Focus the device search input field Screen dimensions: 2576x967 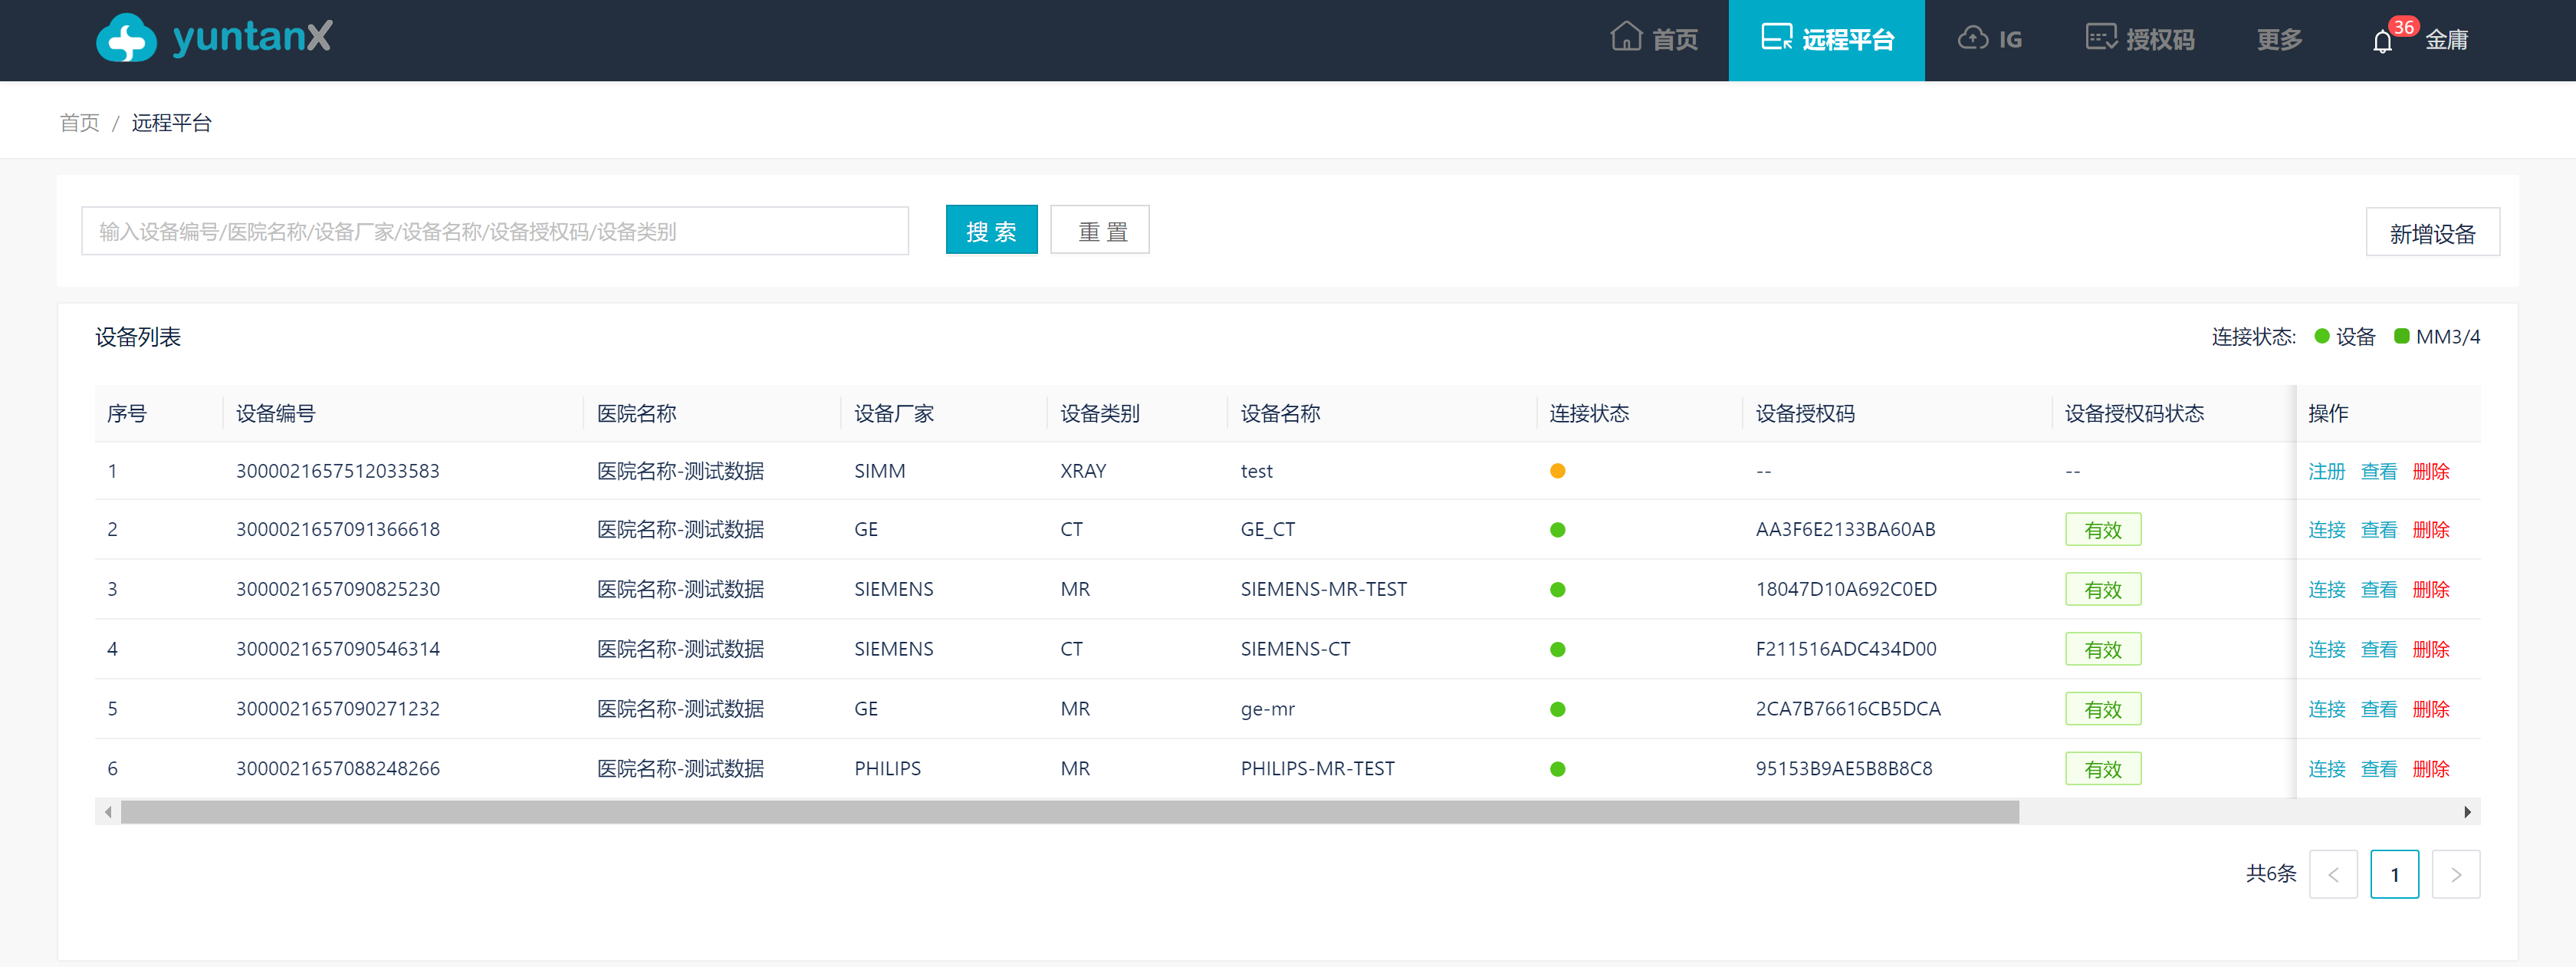(494, 231)
